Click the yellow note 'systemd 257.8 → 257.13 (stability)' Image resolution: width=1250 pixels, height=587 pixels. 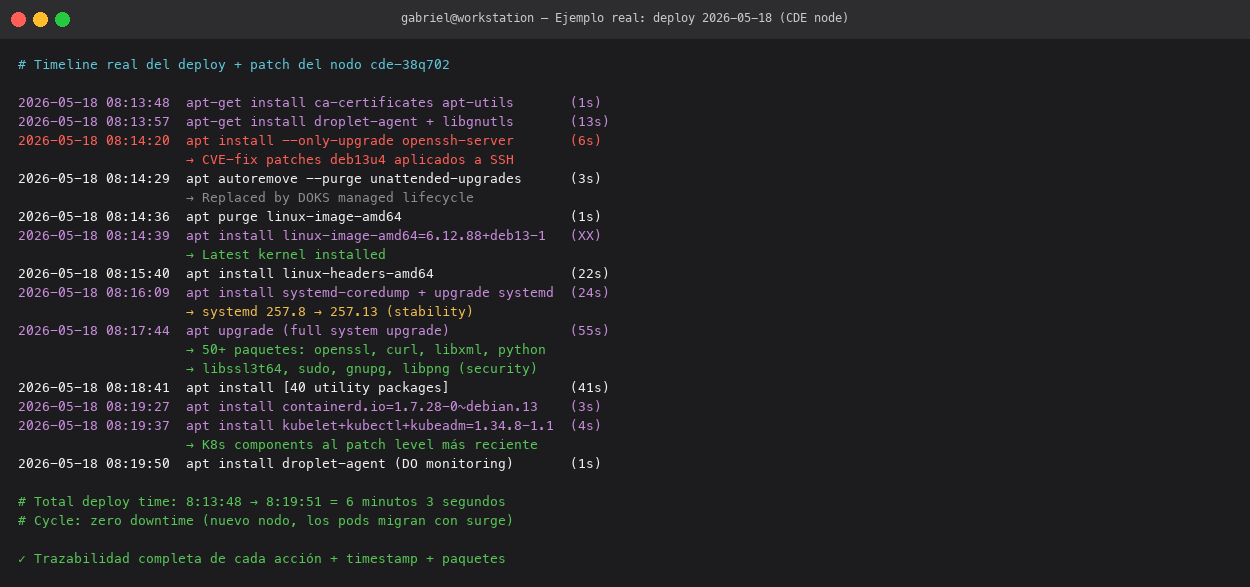[330, 312]
